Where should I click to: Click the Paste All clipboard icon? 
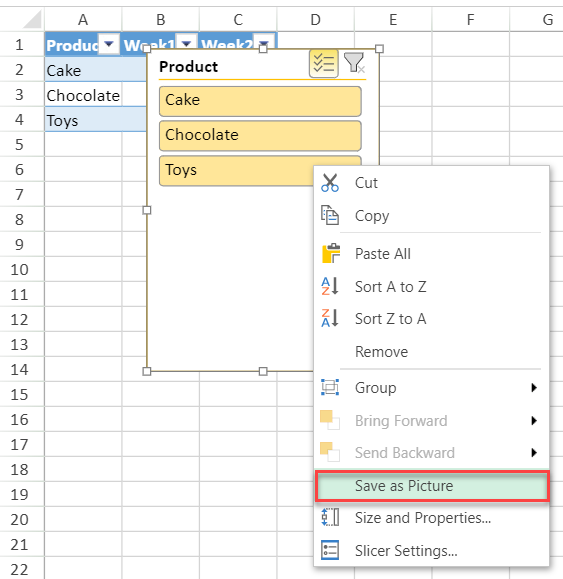coord(331,253)
